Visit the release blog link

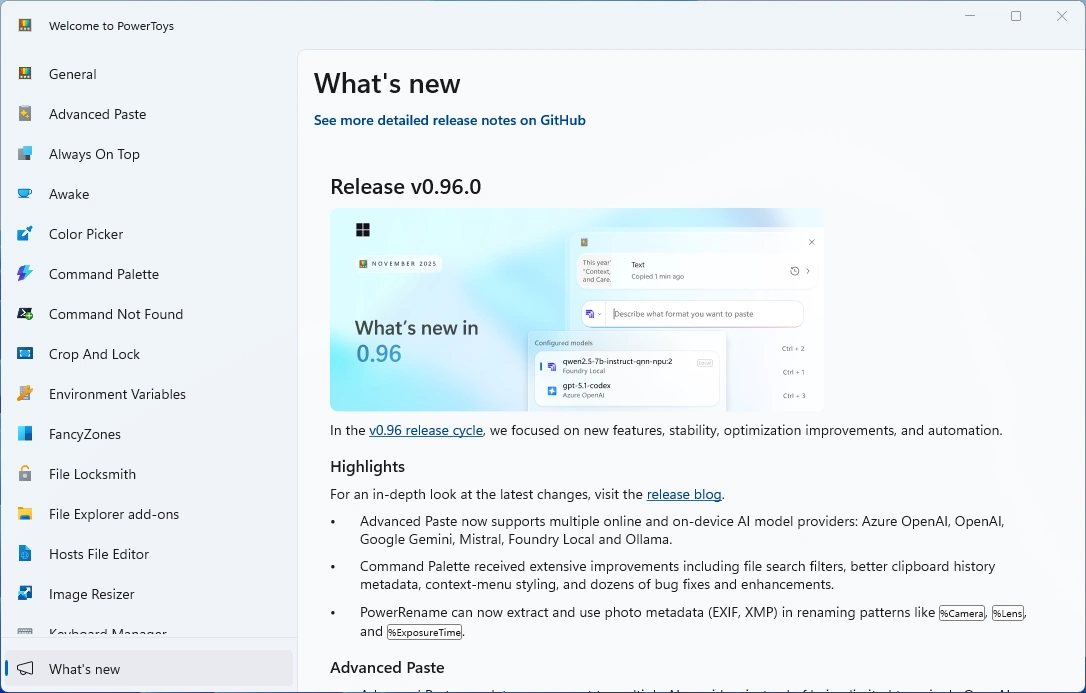683,495
